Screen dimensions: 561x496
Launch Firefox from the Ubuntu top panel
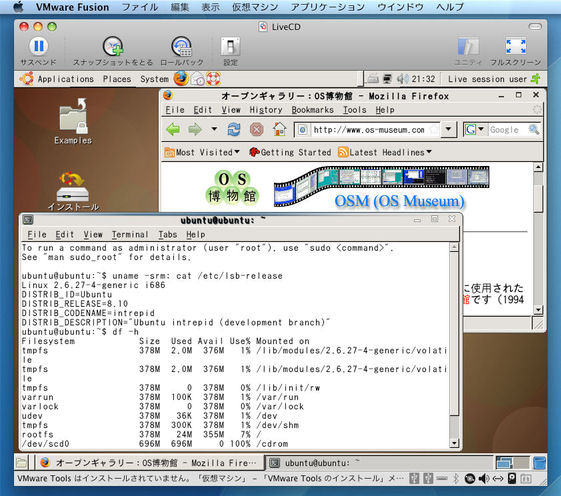181,78
